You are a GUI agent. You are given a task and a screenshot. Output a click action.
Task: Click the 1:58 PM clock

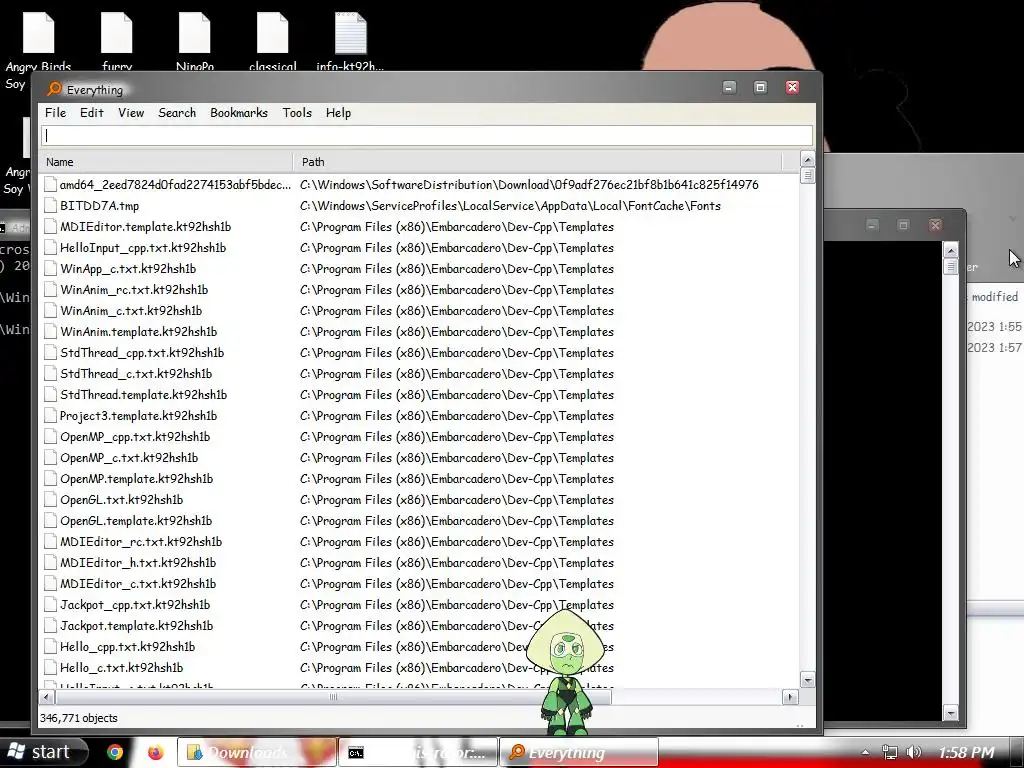[x=966, y=752]
